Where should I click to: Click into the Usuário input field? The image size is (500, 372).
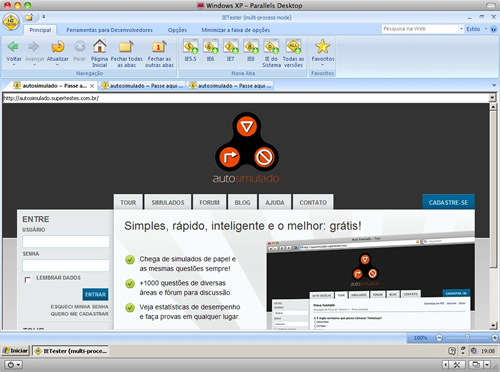[66, 241]
